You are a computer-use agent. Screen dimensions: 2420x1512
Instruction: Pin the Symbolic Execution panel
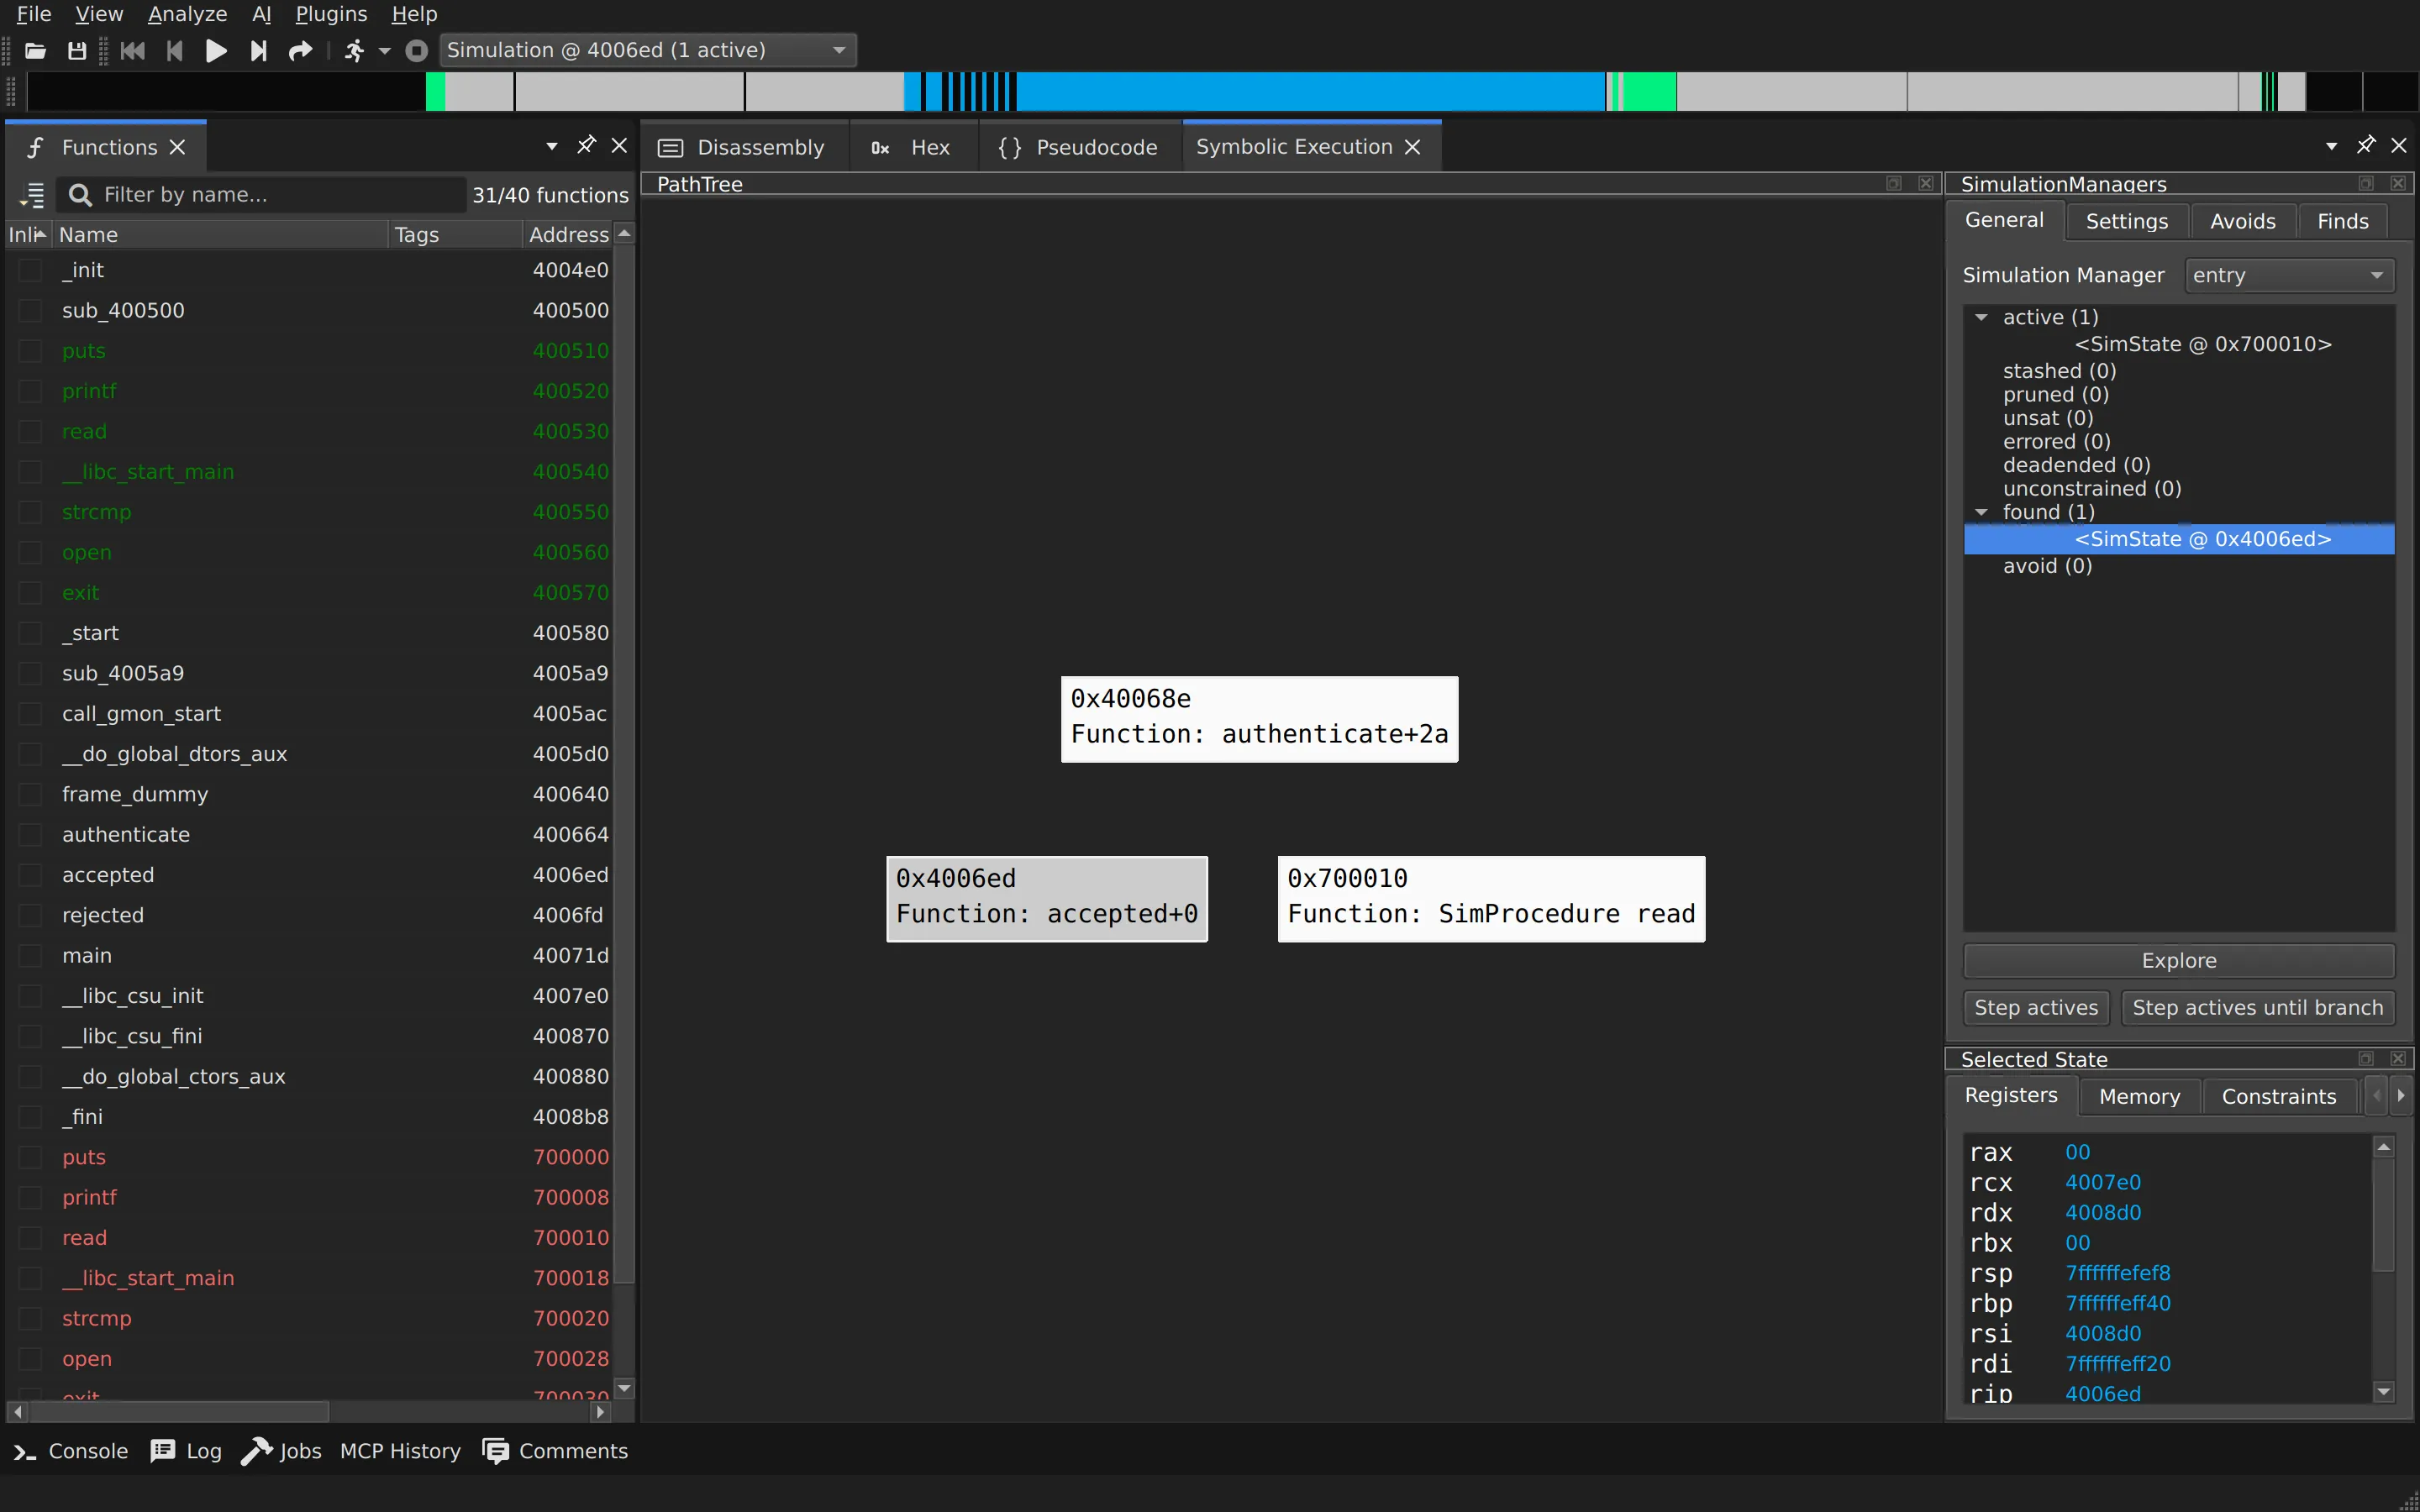[2365, 146]
